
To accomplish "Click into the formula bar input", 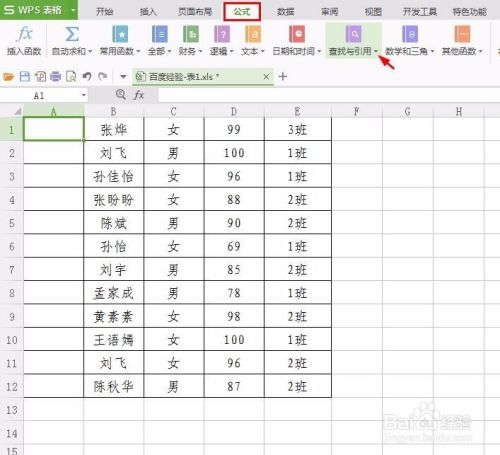I will [x=328, y=96].
